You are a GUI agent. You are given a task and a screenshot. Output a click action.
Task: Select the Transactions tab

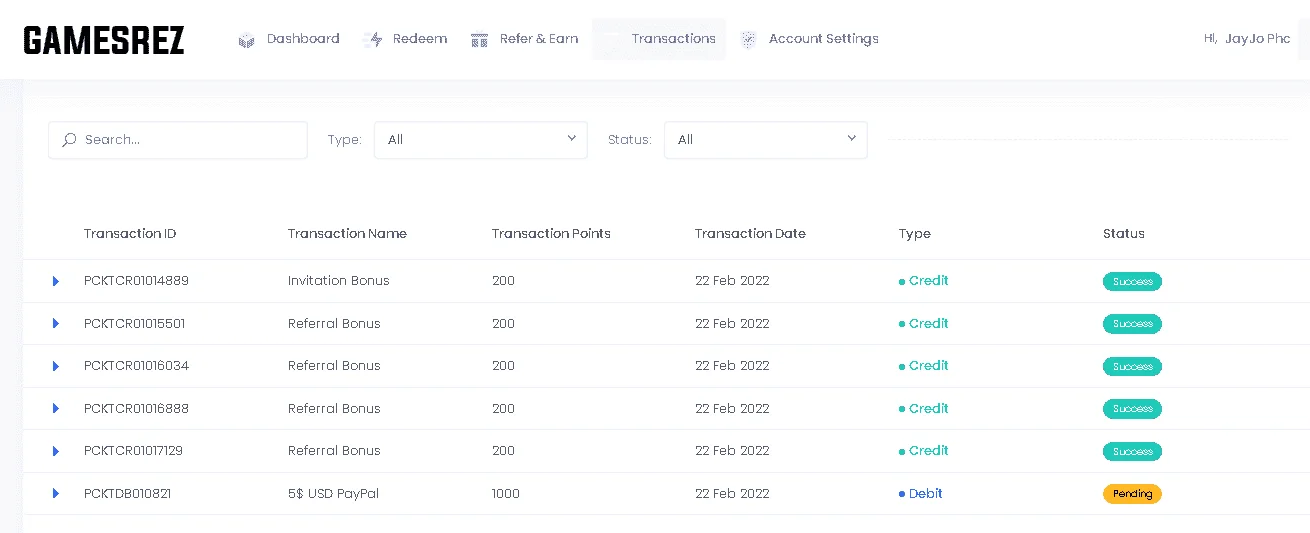click(x=659, y=39)
